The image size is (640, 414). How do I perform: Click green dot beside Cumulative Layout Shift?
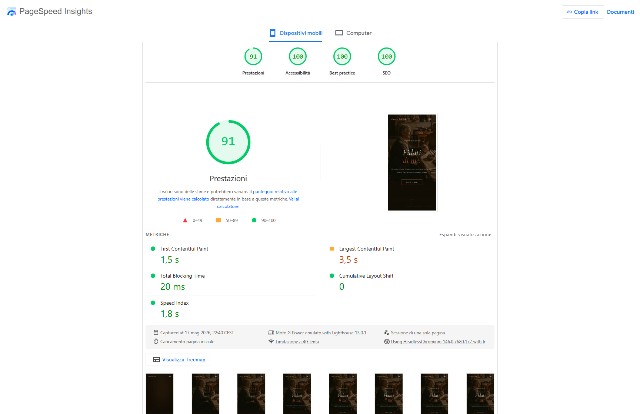click(332, 276)
